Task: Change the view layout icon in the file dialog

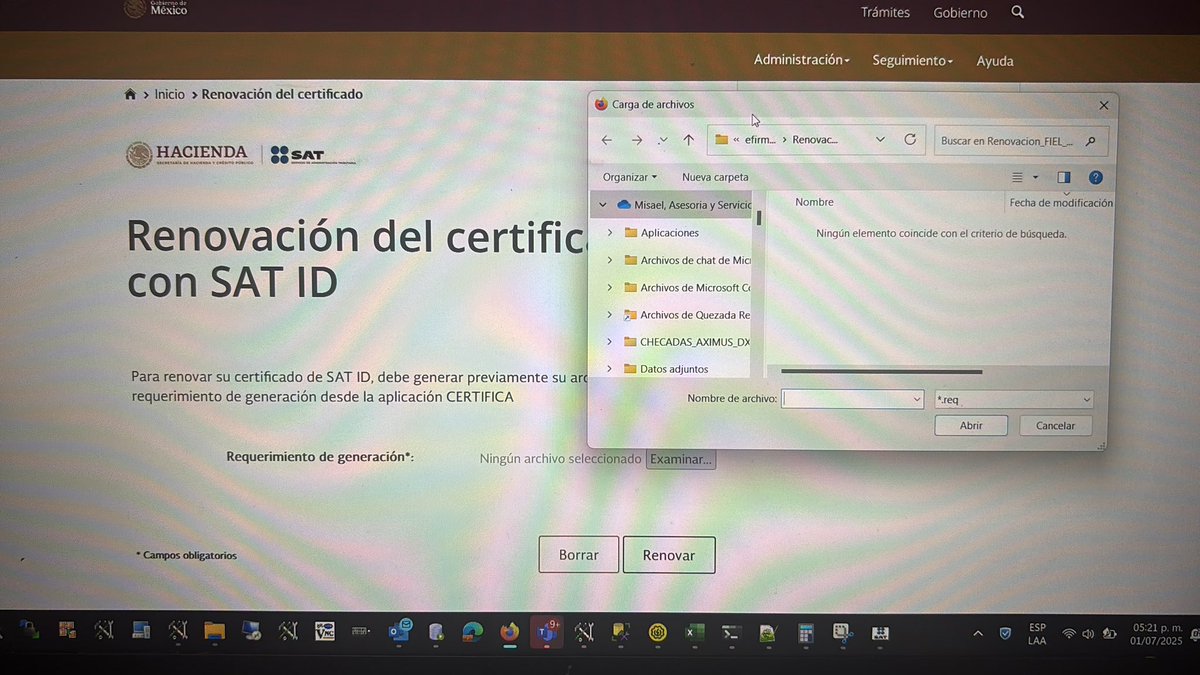Action: [x=1017, y=178]
